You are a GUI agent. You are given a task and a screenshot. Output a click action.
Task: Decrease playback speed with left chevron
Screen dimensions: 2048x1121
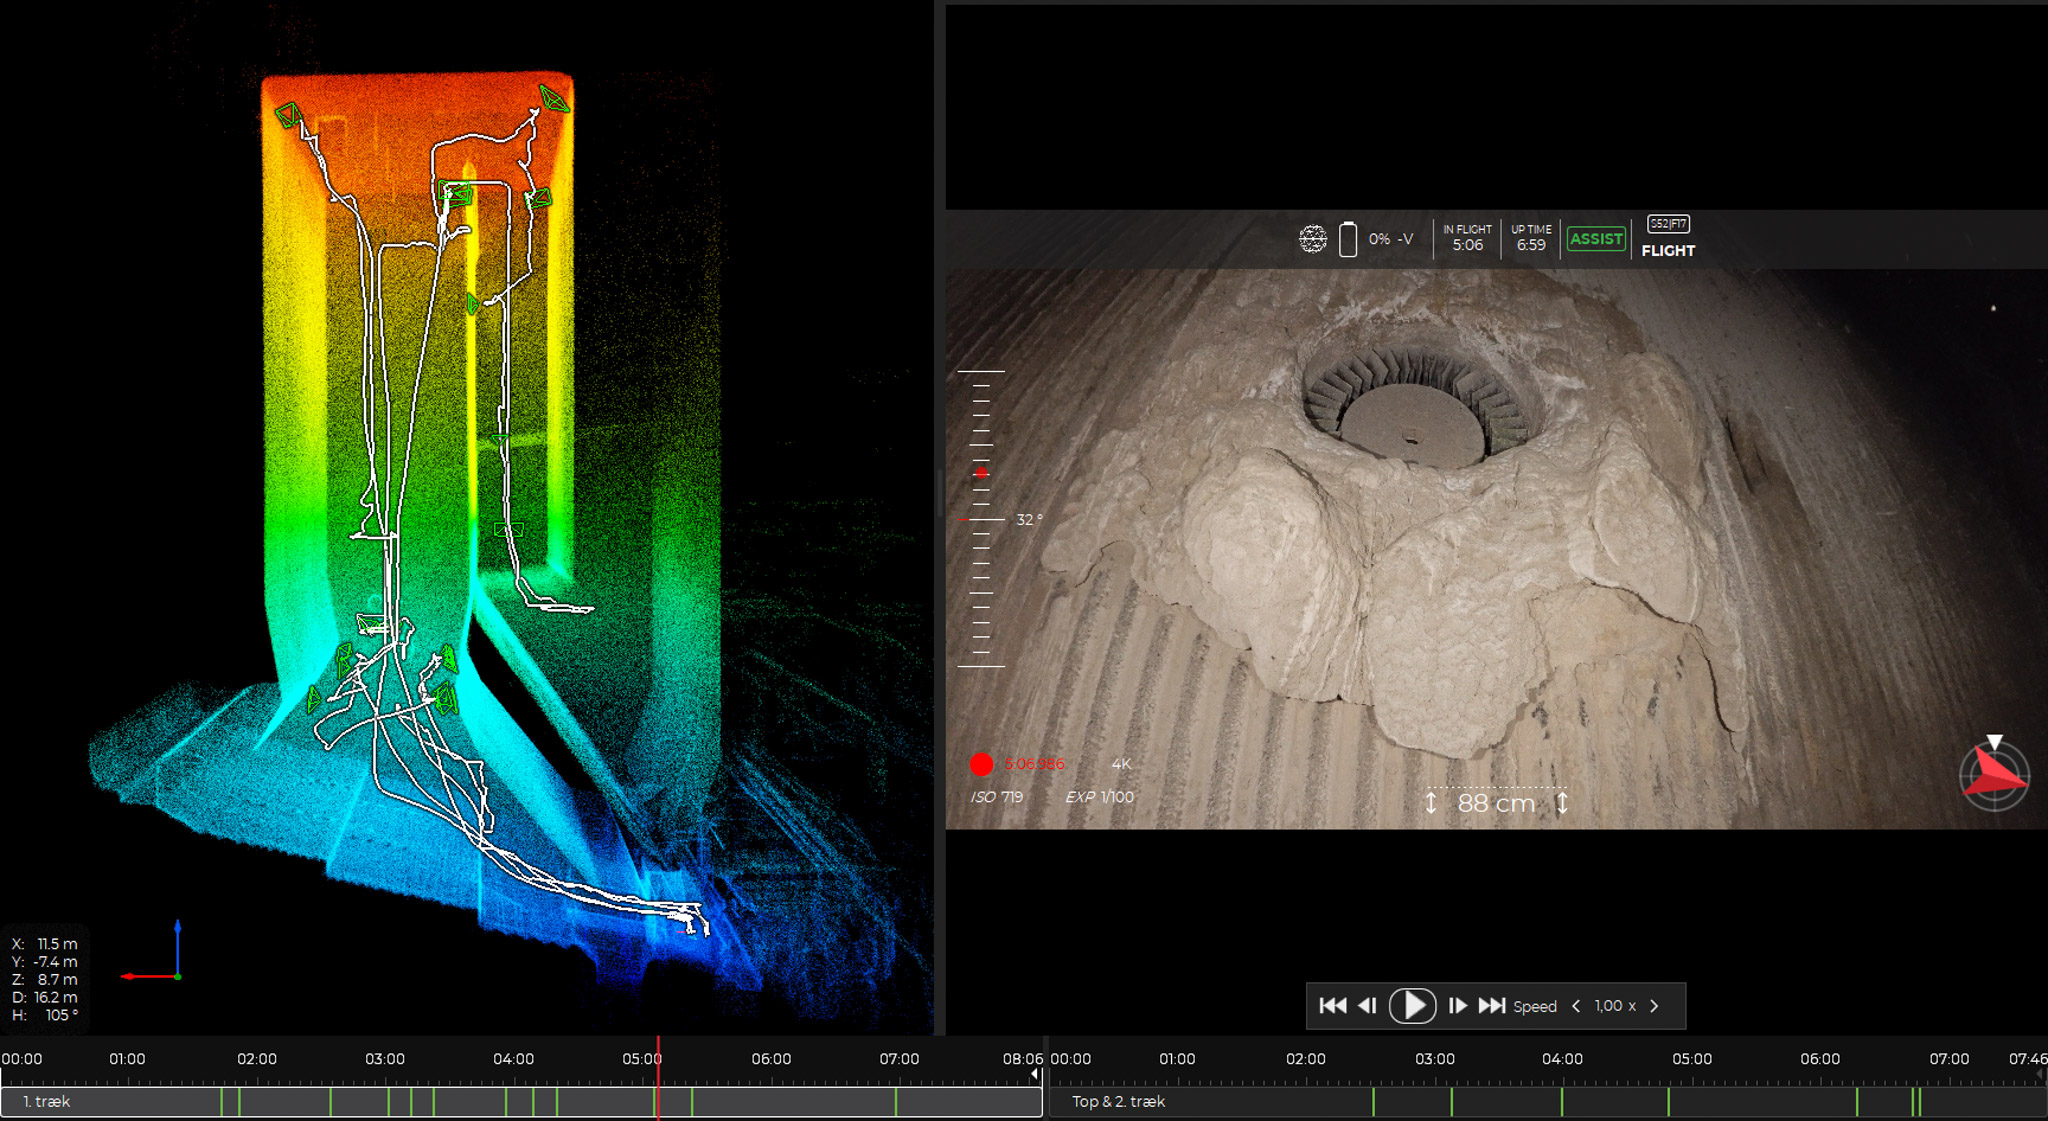(1576, 1006)
